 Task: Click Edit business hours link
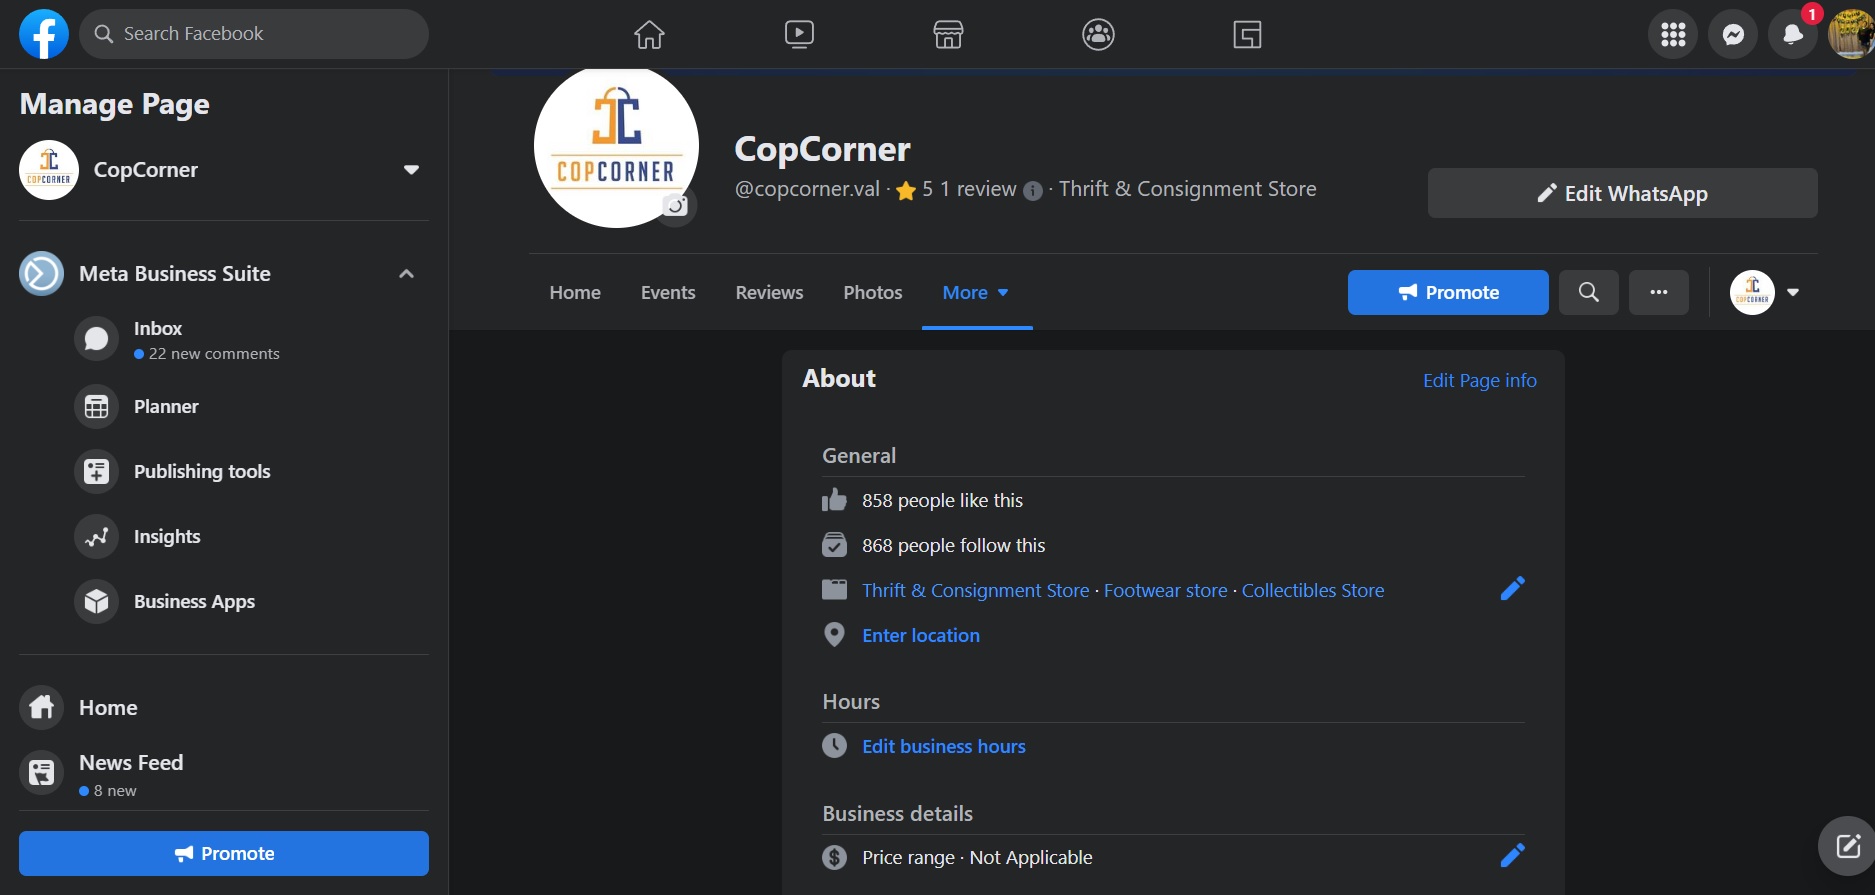944,747
